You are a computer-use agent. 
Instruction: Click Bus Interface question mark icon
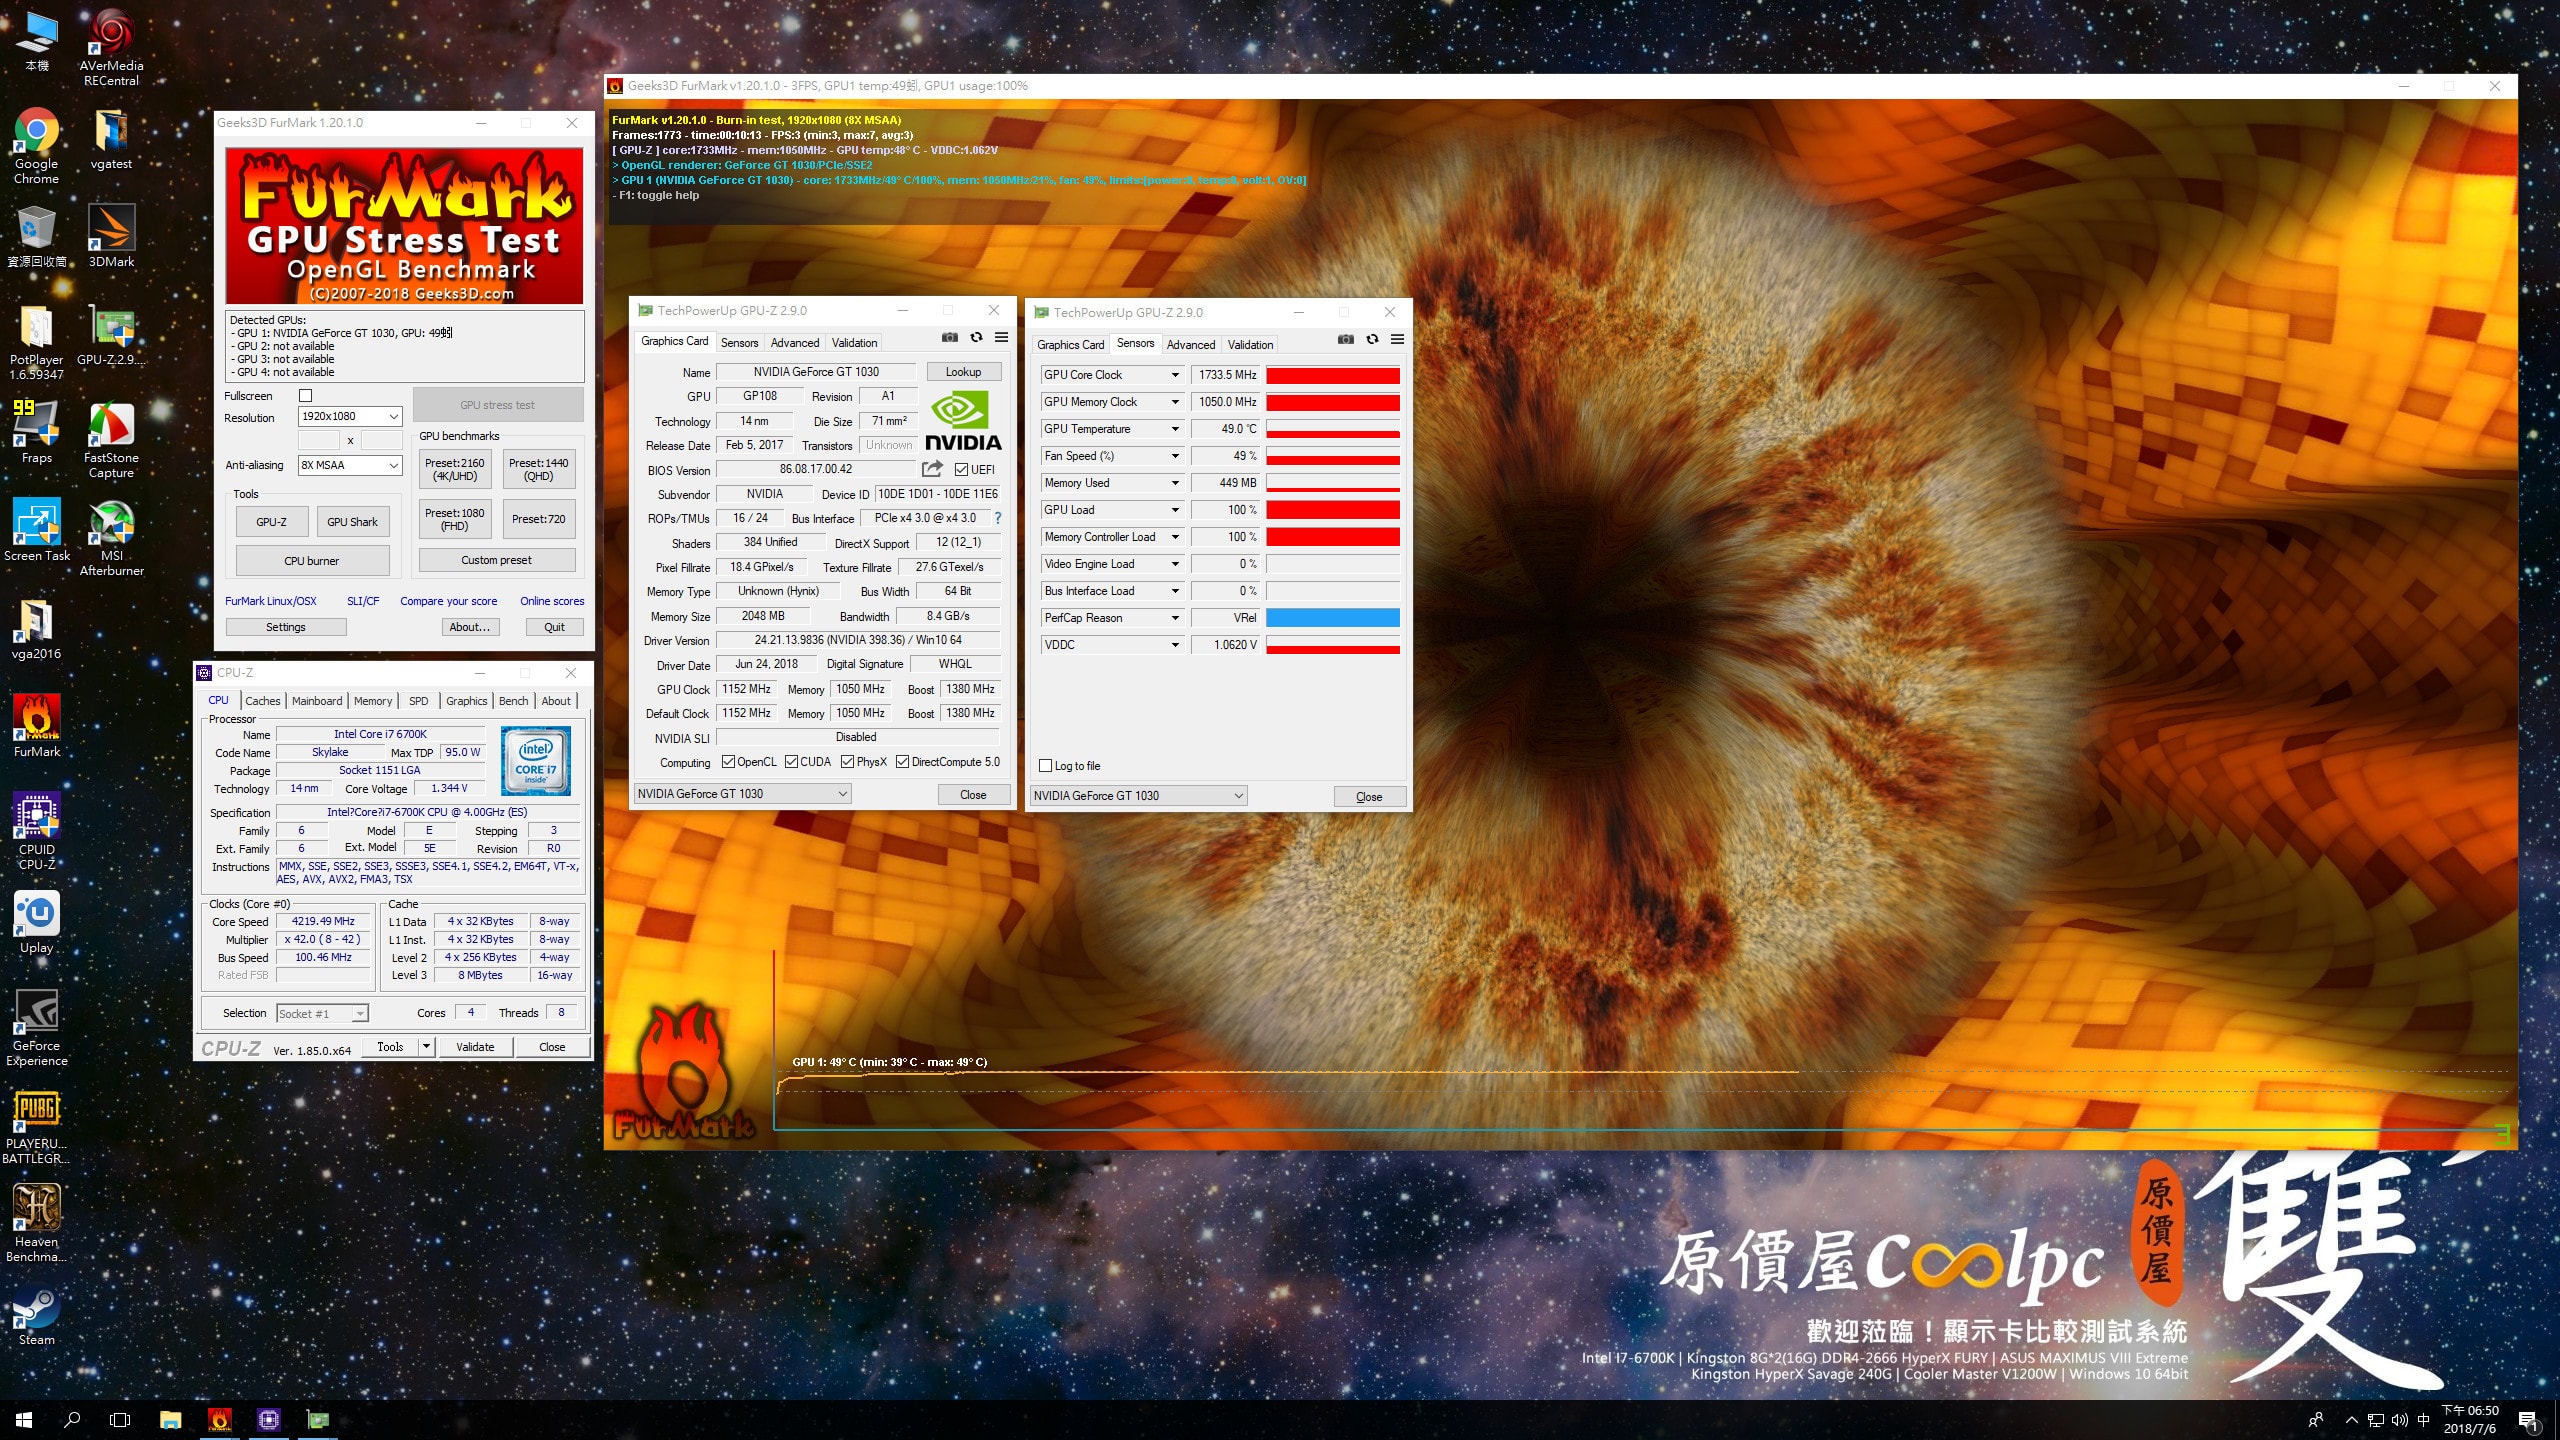997,518
